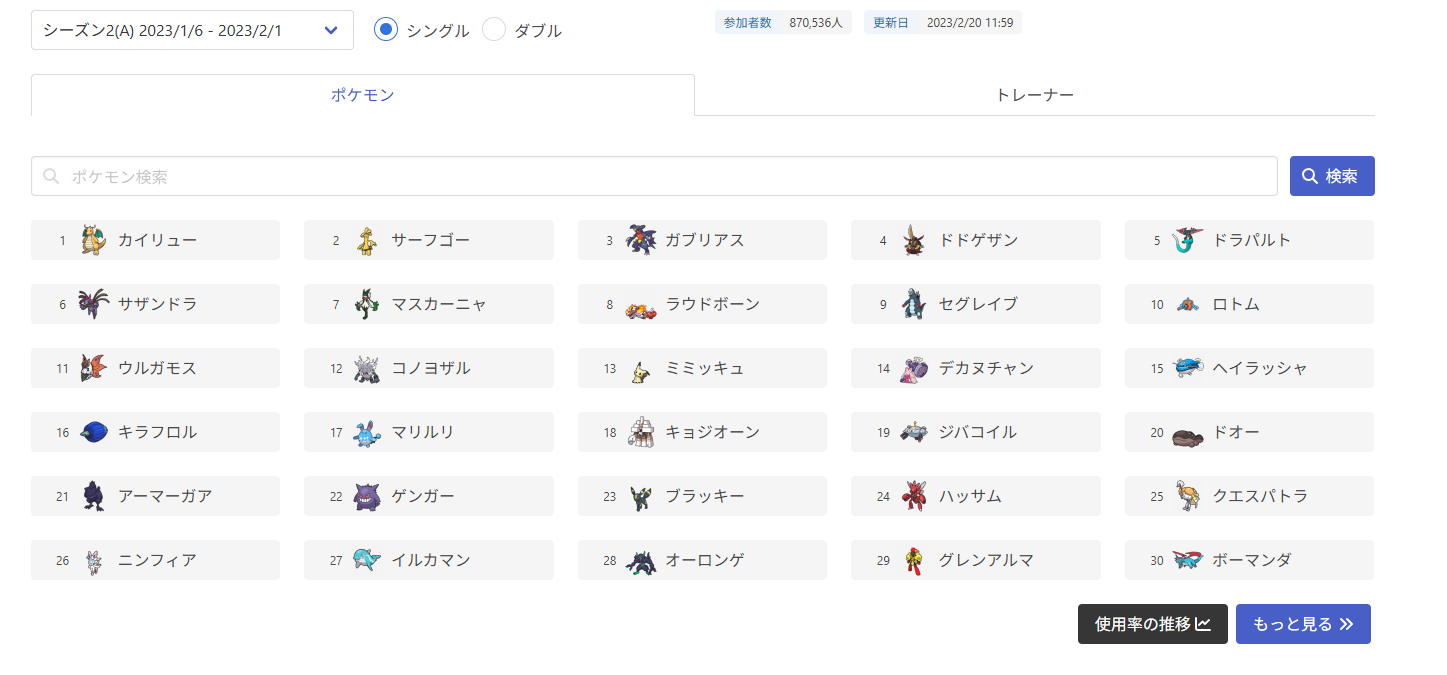Switch to the ポケモン tab

click(363, 95)
